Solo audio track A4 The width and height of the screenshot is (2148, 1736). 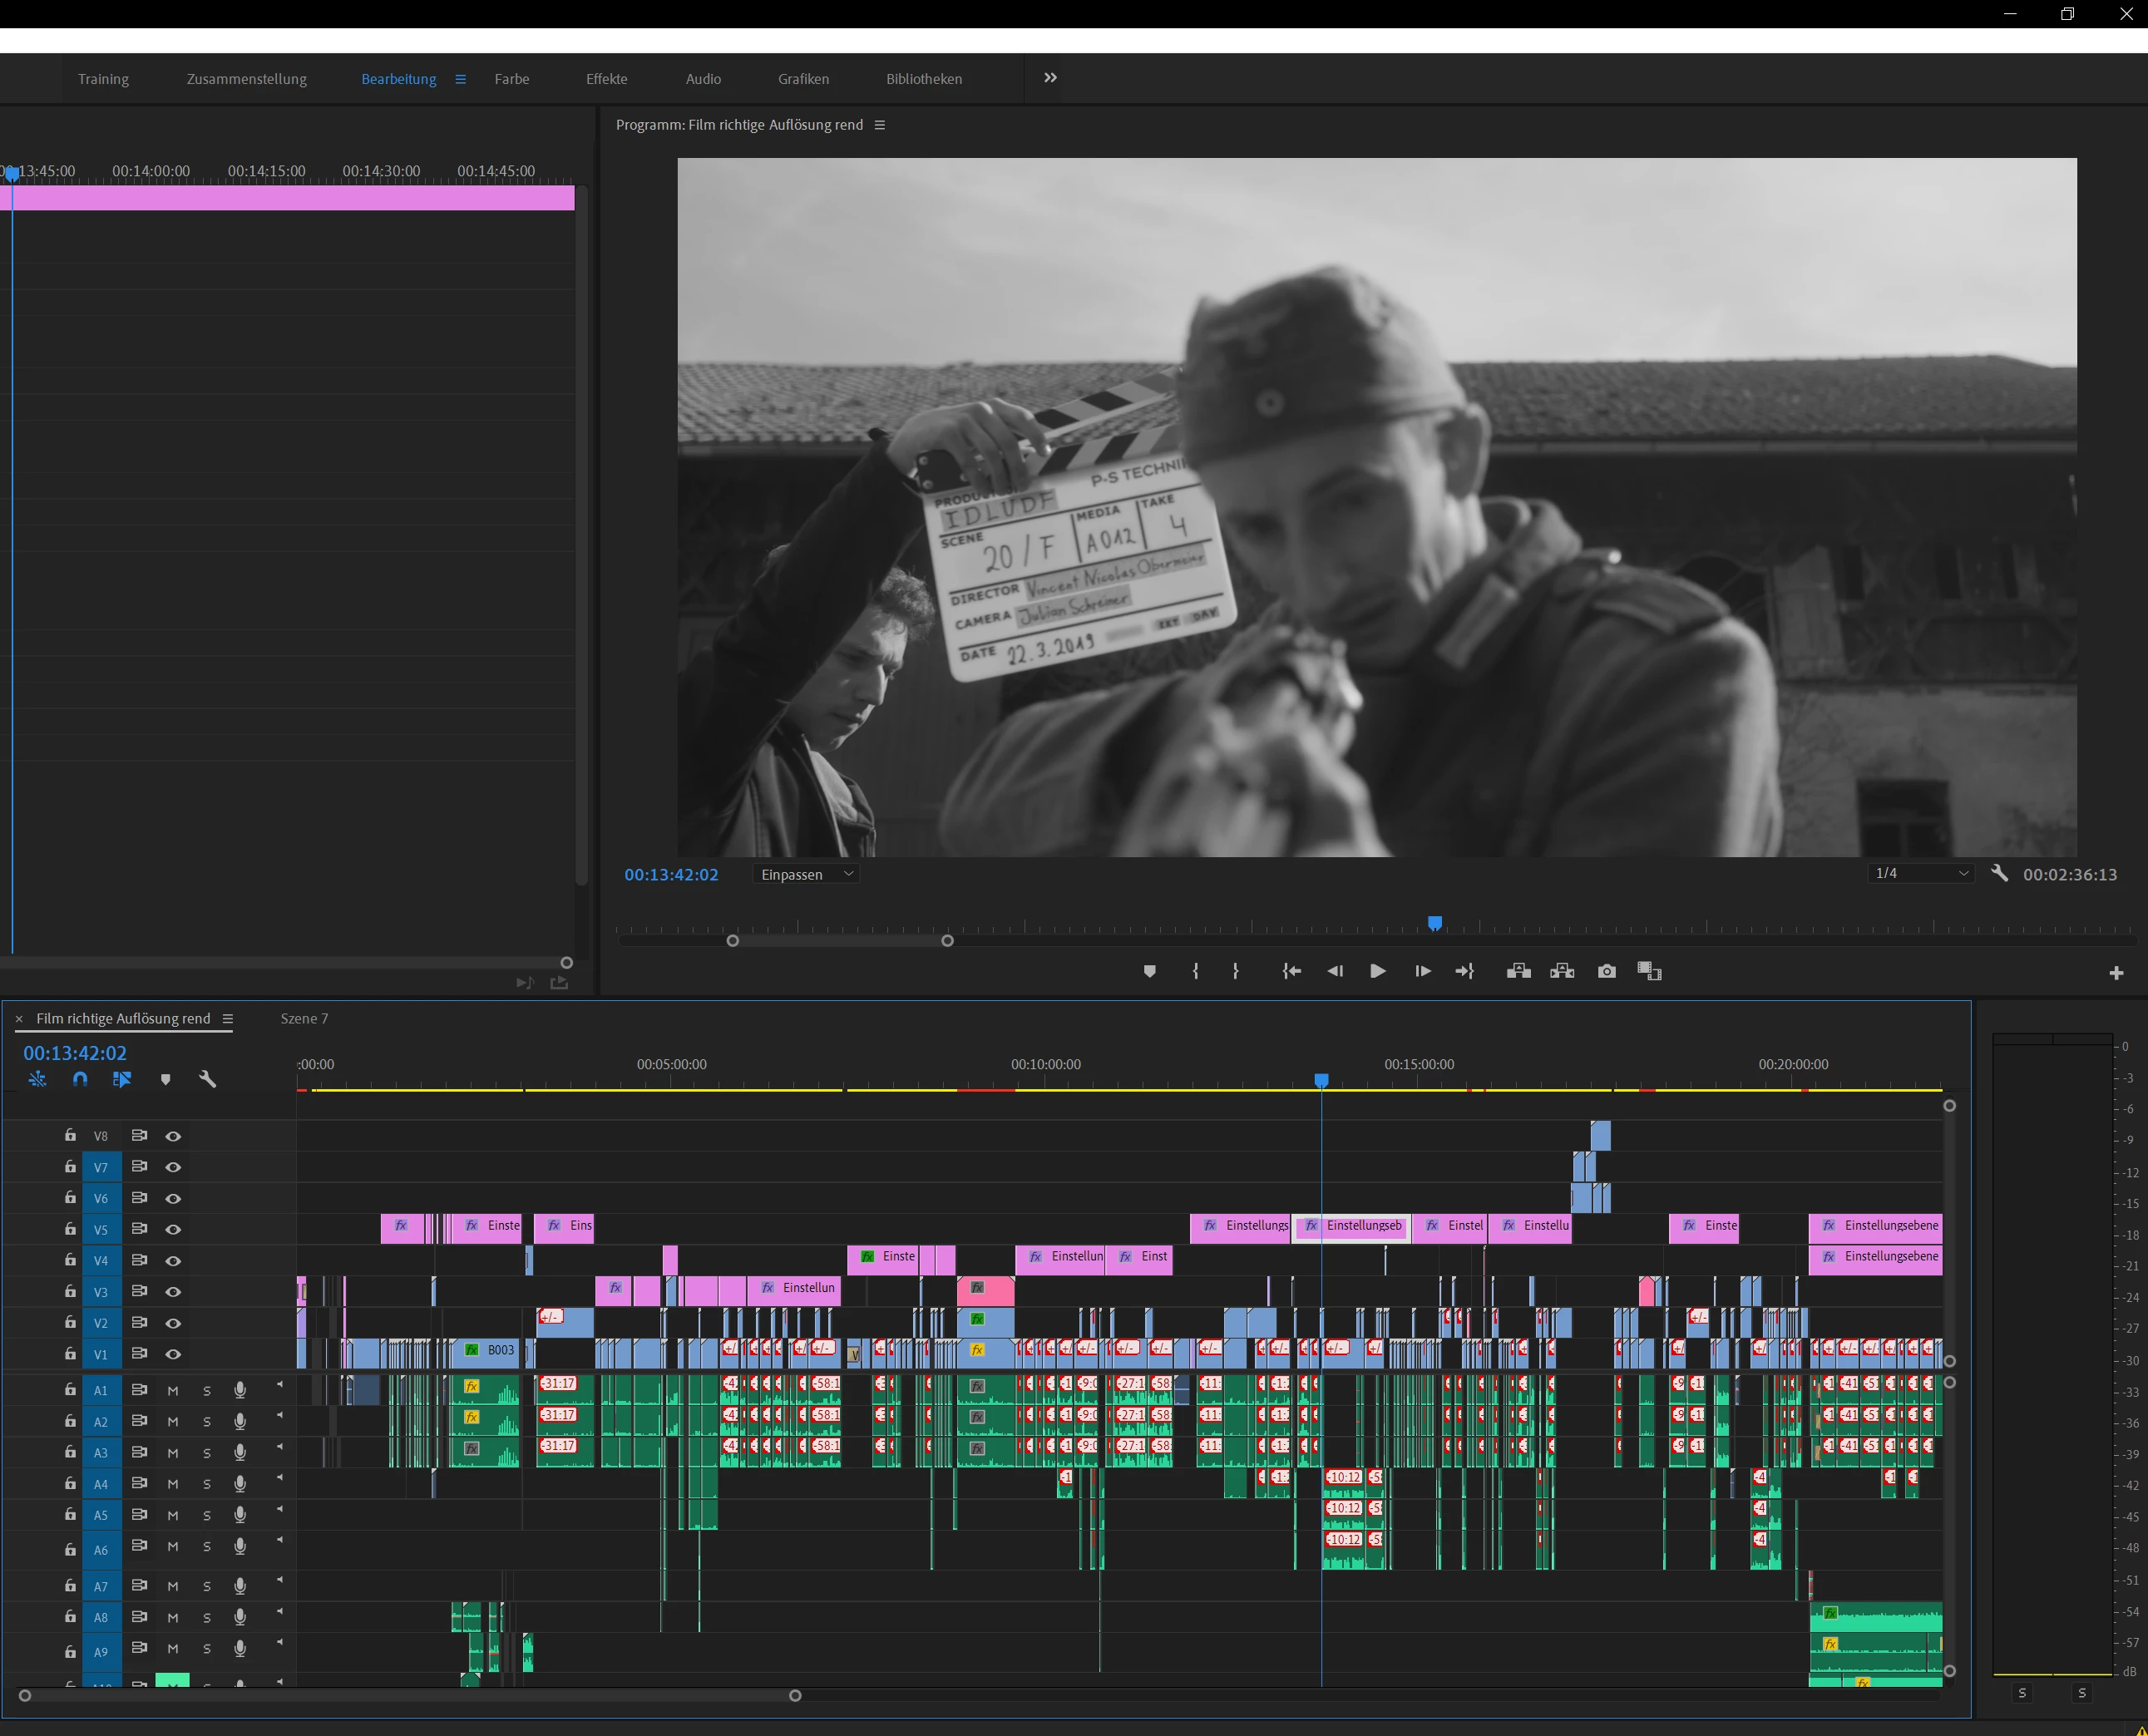[x=206, y=1484]
